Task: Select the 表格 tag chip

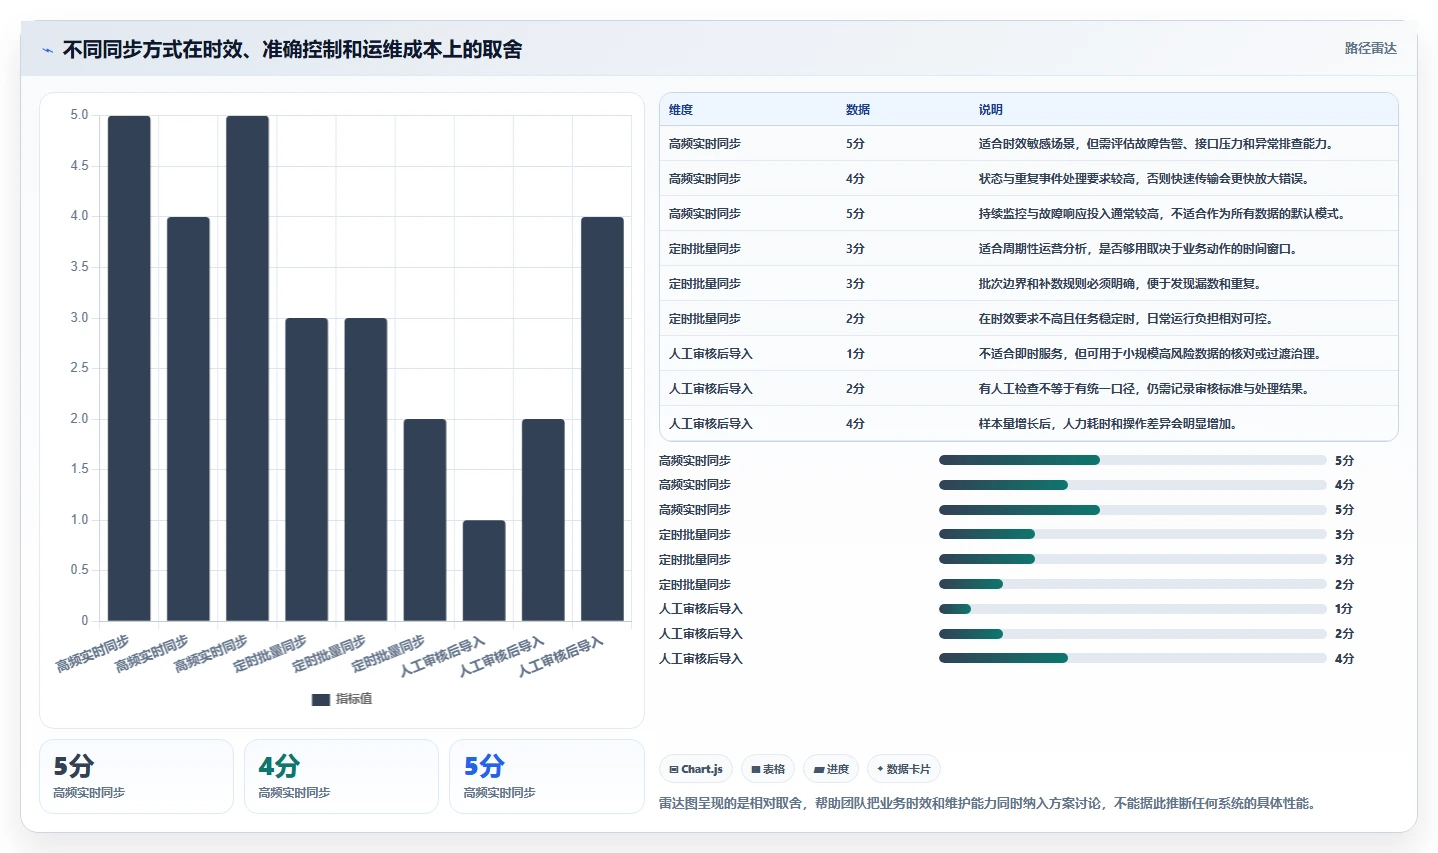Action: 768,769
